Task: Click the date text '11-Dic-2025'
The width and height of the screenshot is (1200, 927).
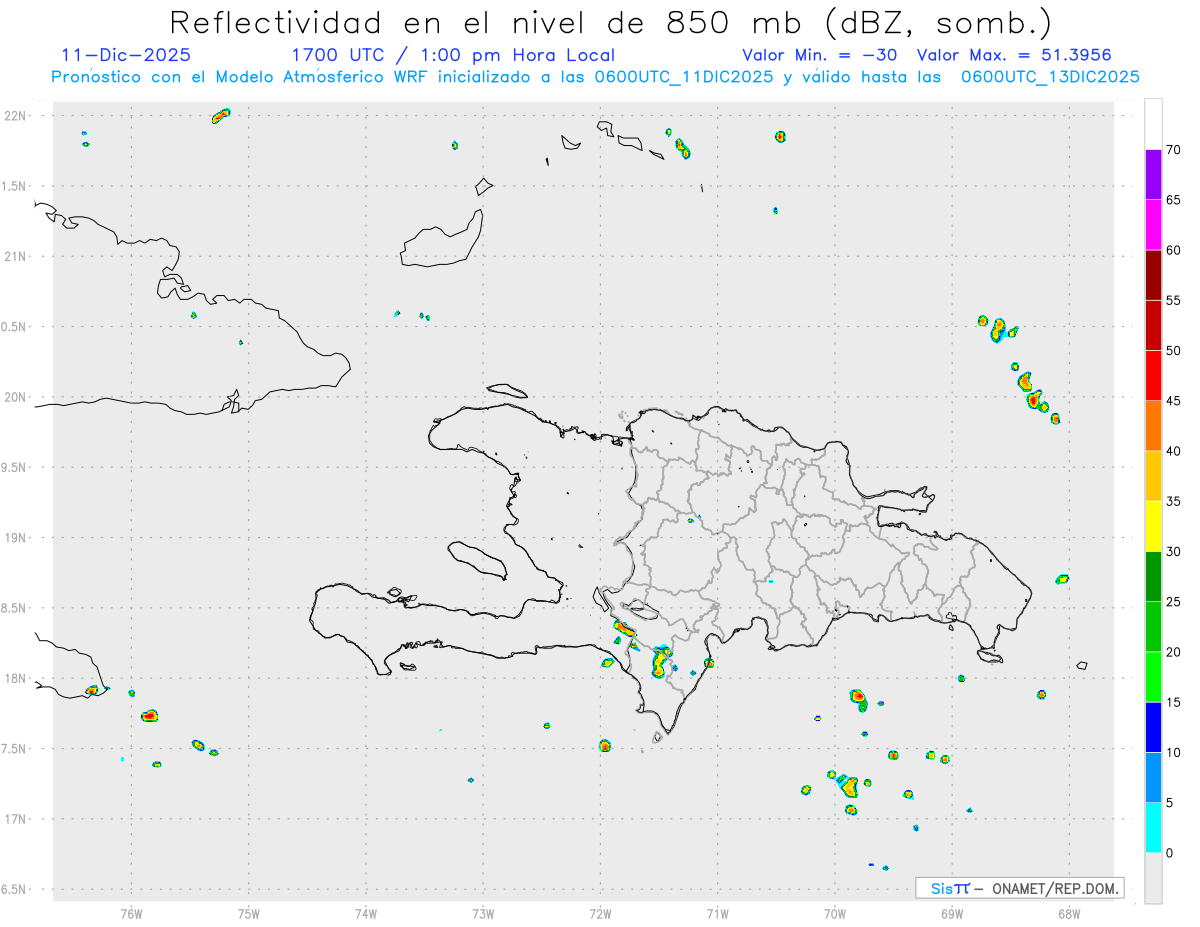Action: (126, 55)
